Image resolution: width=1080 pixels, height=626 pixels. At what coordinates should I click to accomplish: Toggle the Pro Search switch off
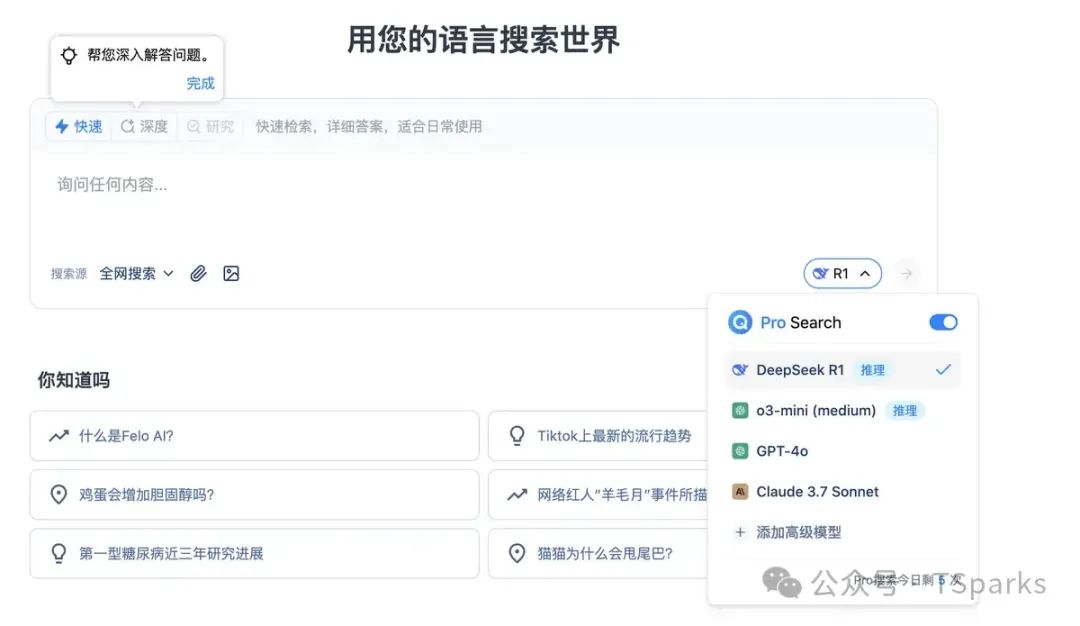pos(943,322)
